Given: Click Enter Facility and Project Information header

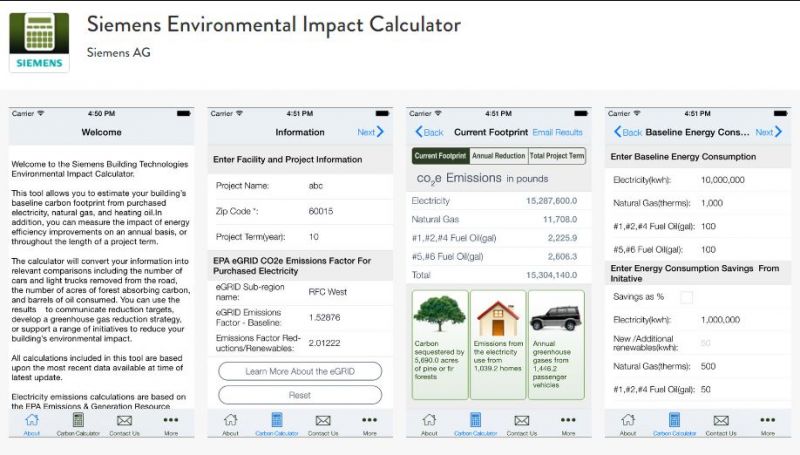Looking at the screenshot, I should click(288, 160).
